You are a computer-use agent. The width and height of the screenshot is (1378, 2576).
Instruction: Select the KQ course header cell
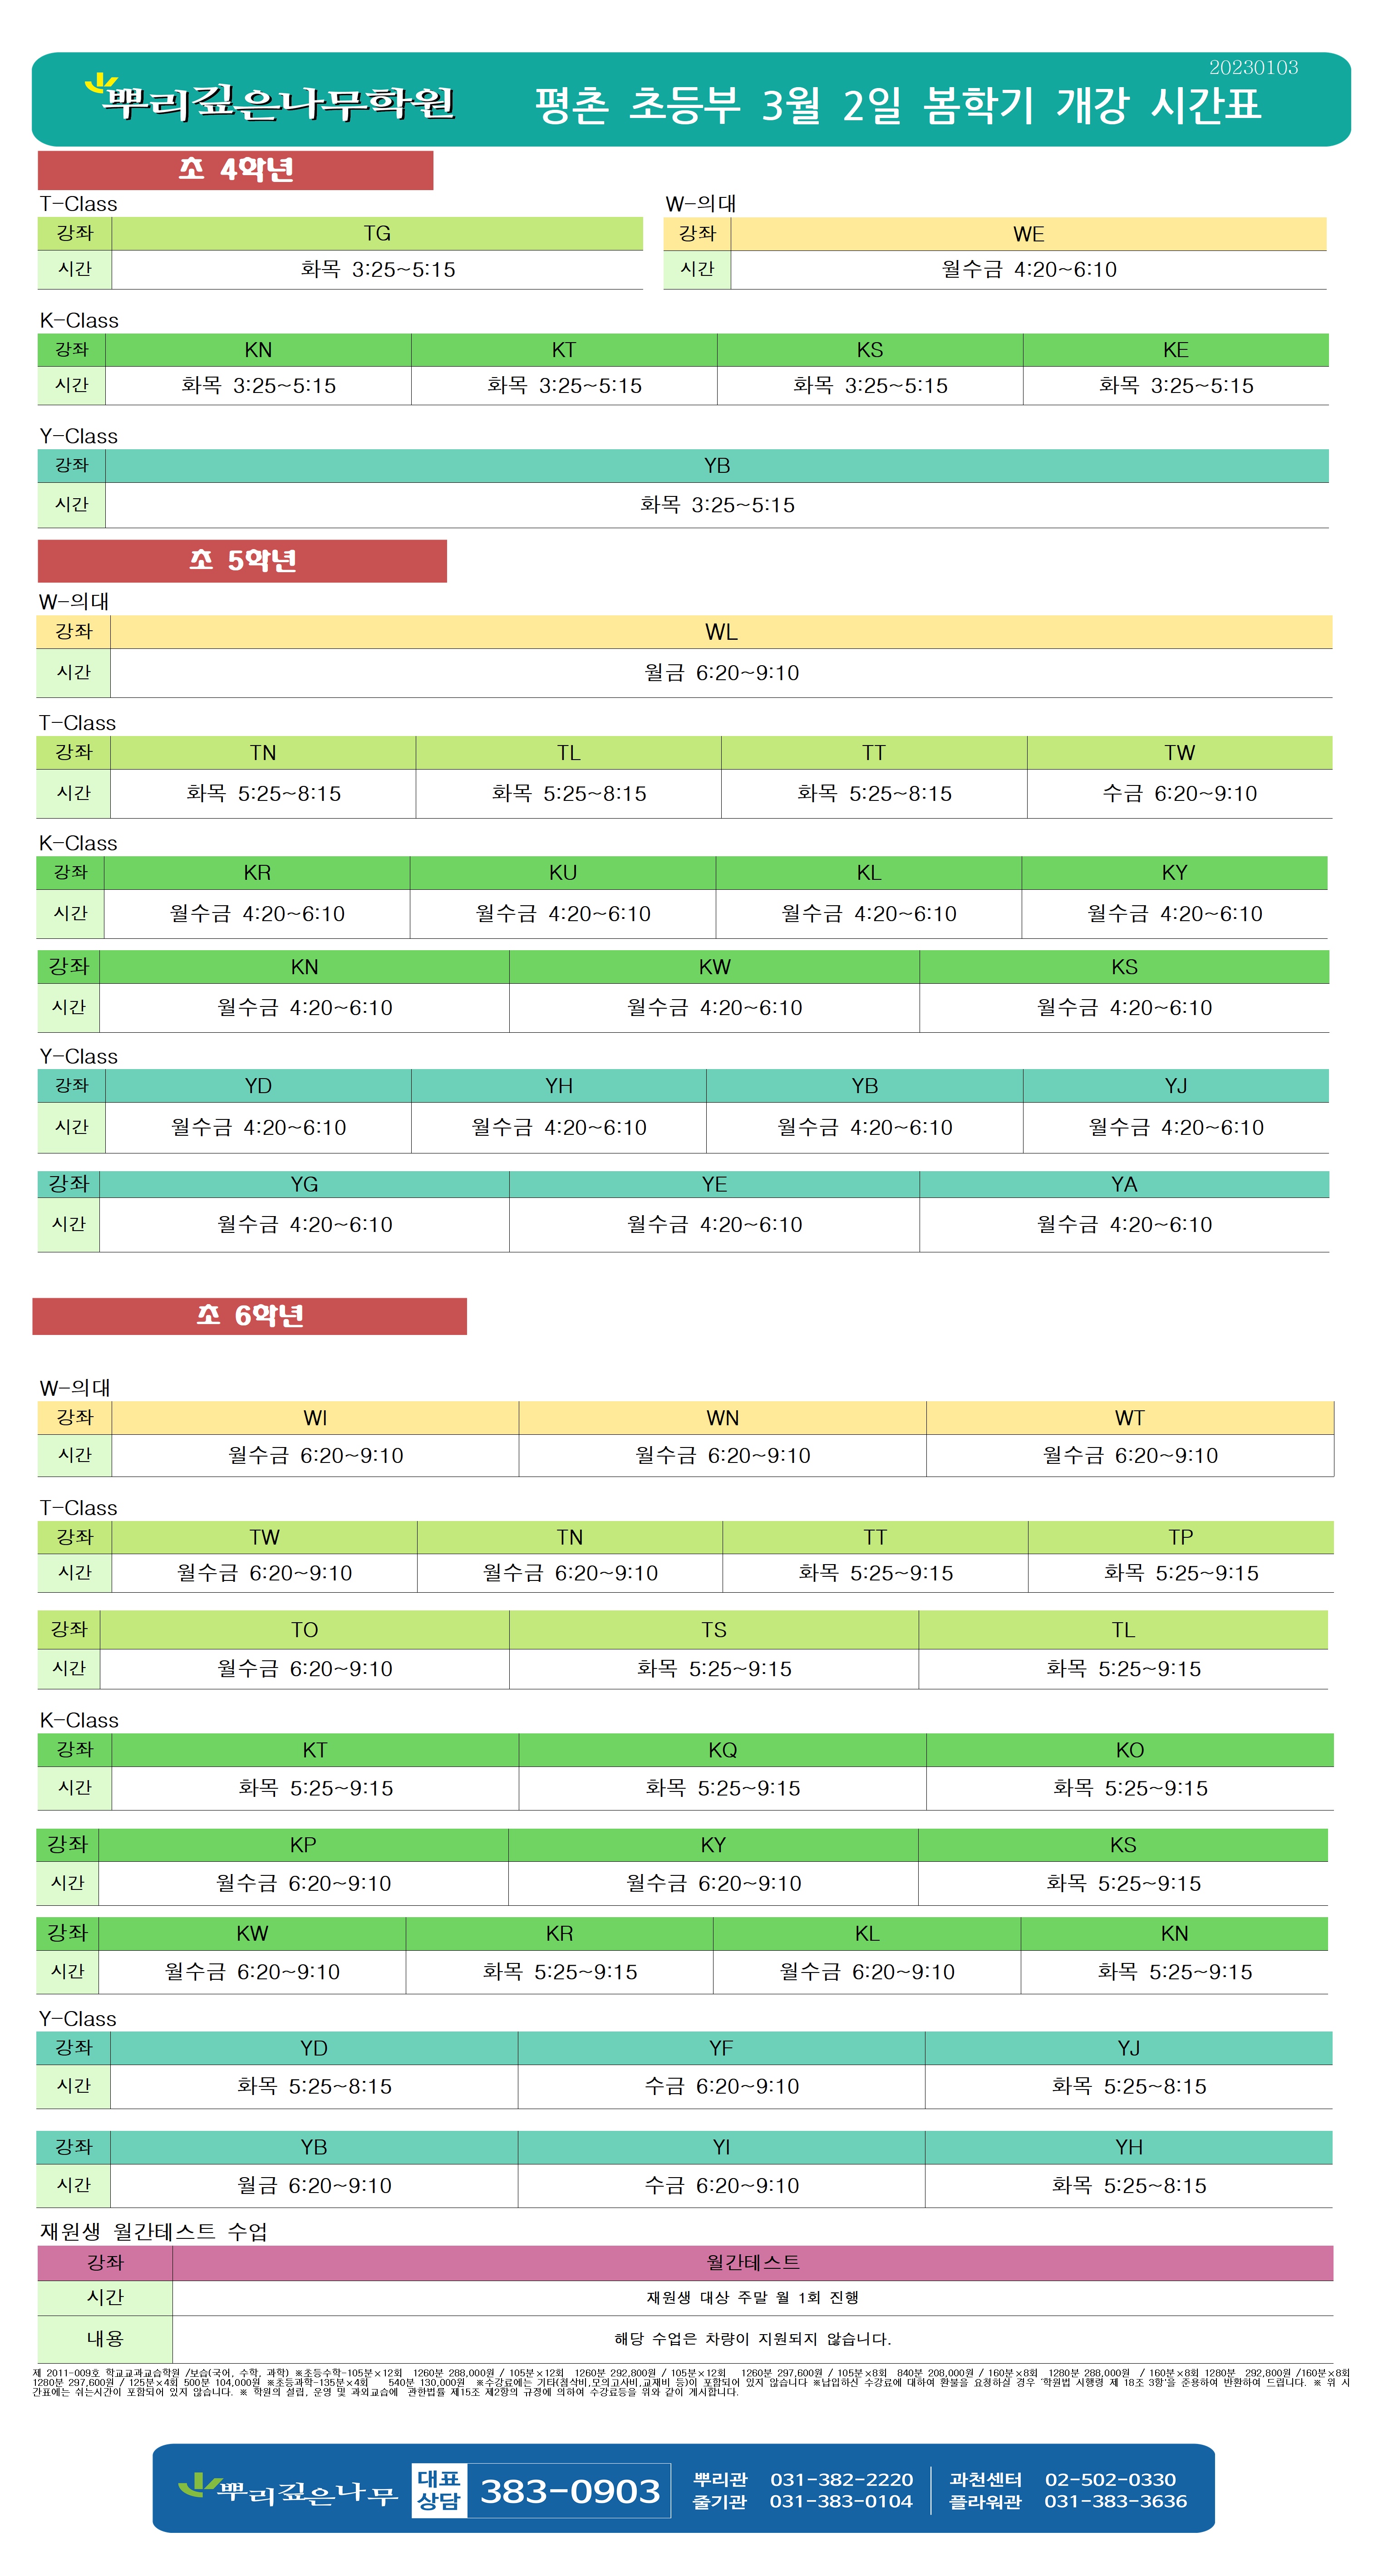[722, 1750]
